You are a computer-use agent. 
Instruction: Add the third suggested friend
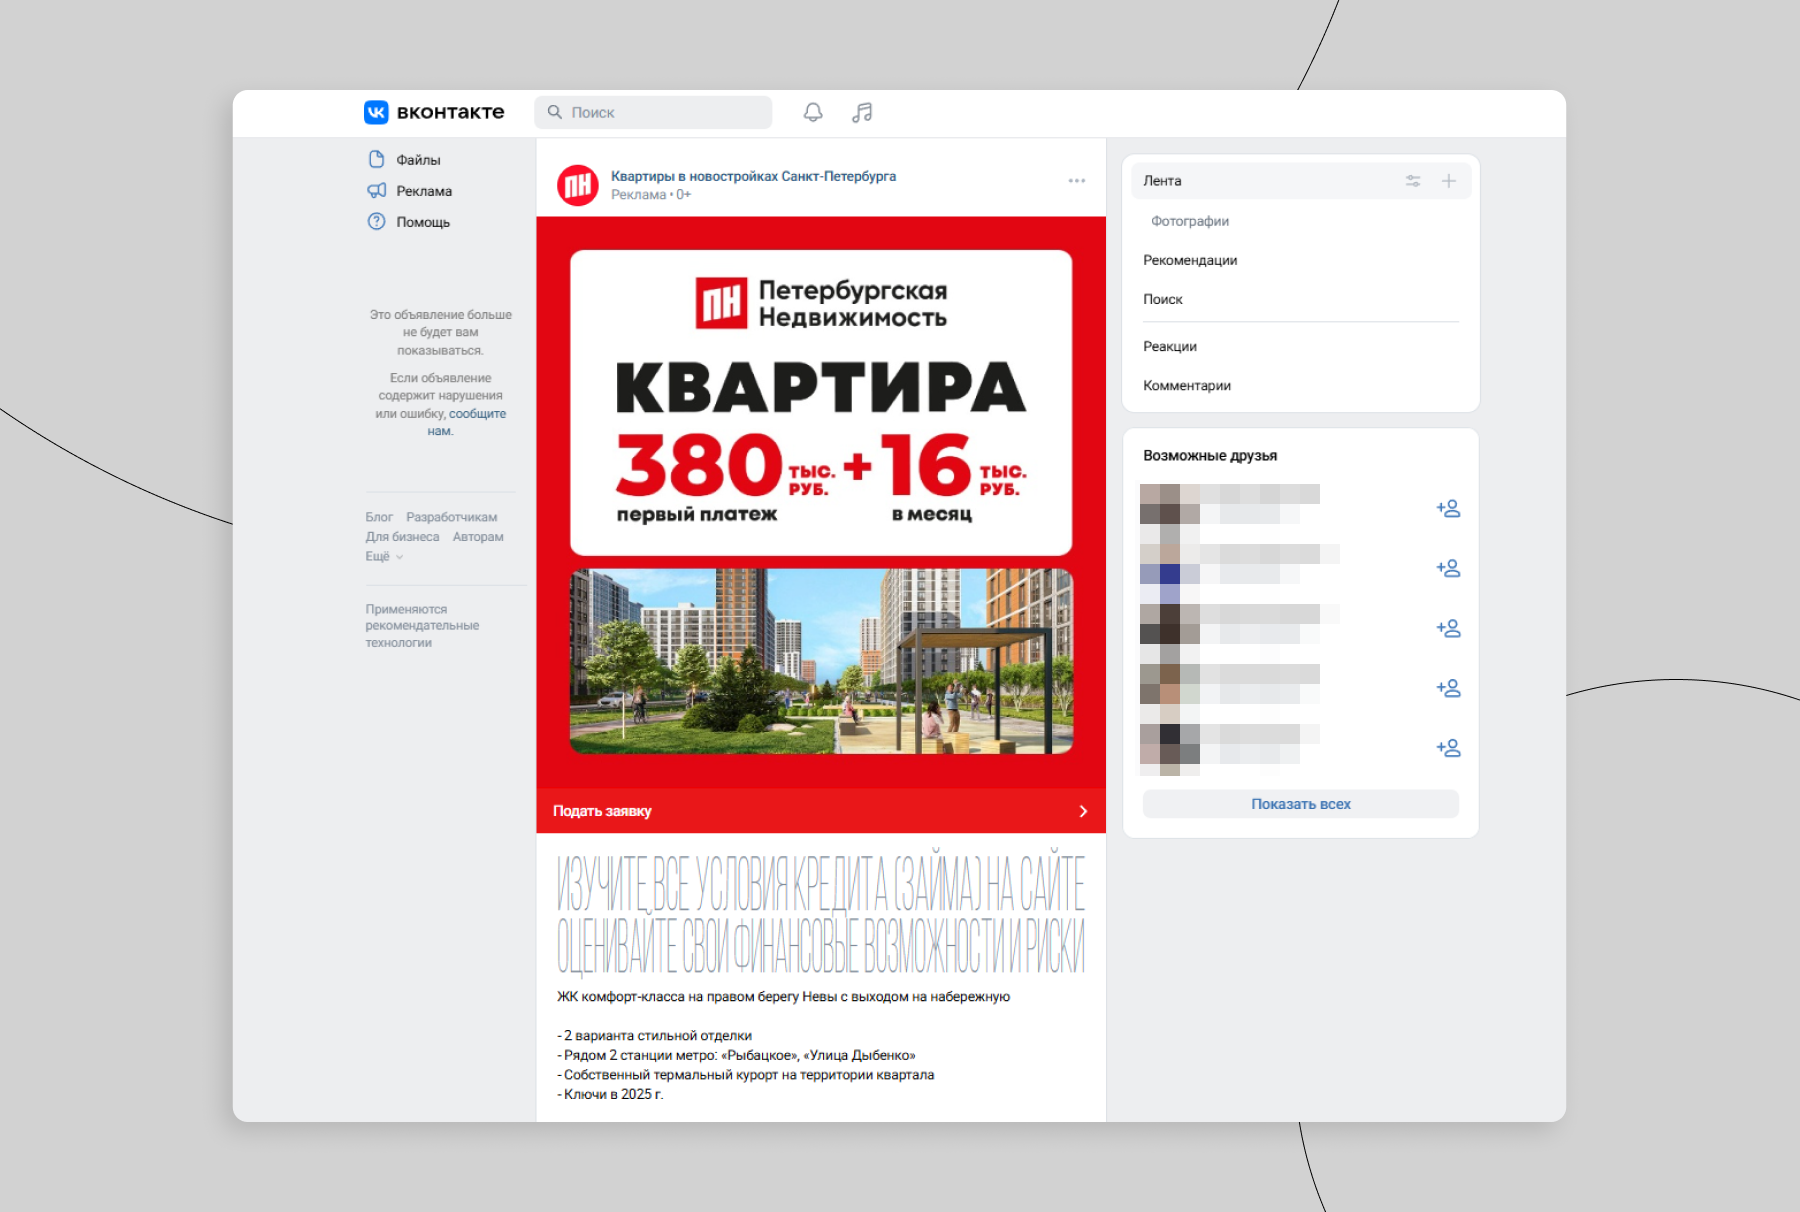[1448, 629]
